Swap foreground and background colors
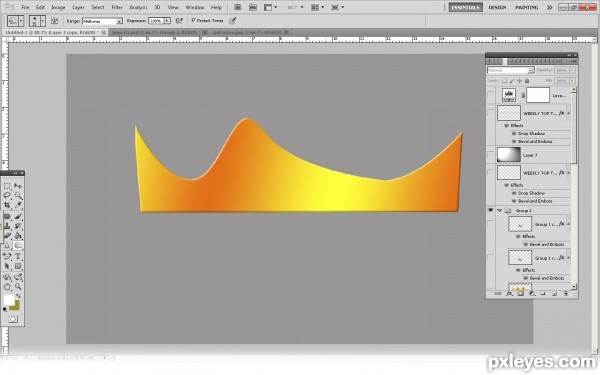 pyautogui.click(x=18, y=296)
